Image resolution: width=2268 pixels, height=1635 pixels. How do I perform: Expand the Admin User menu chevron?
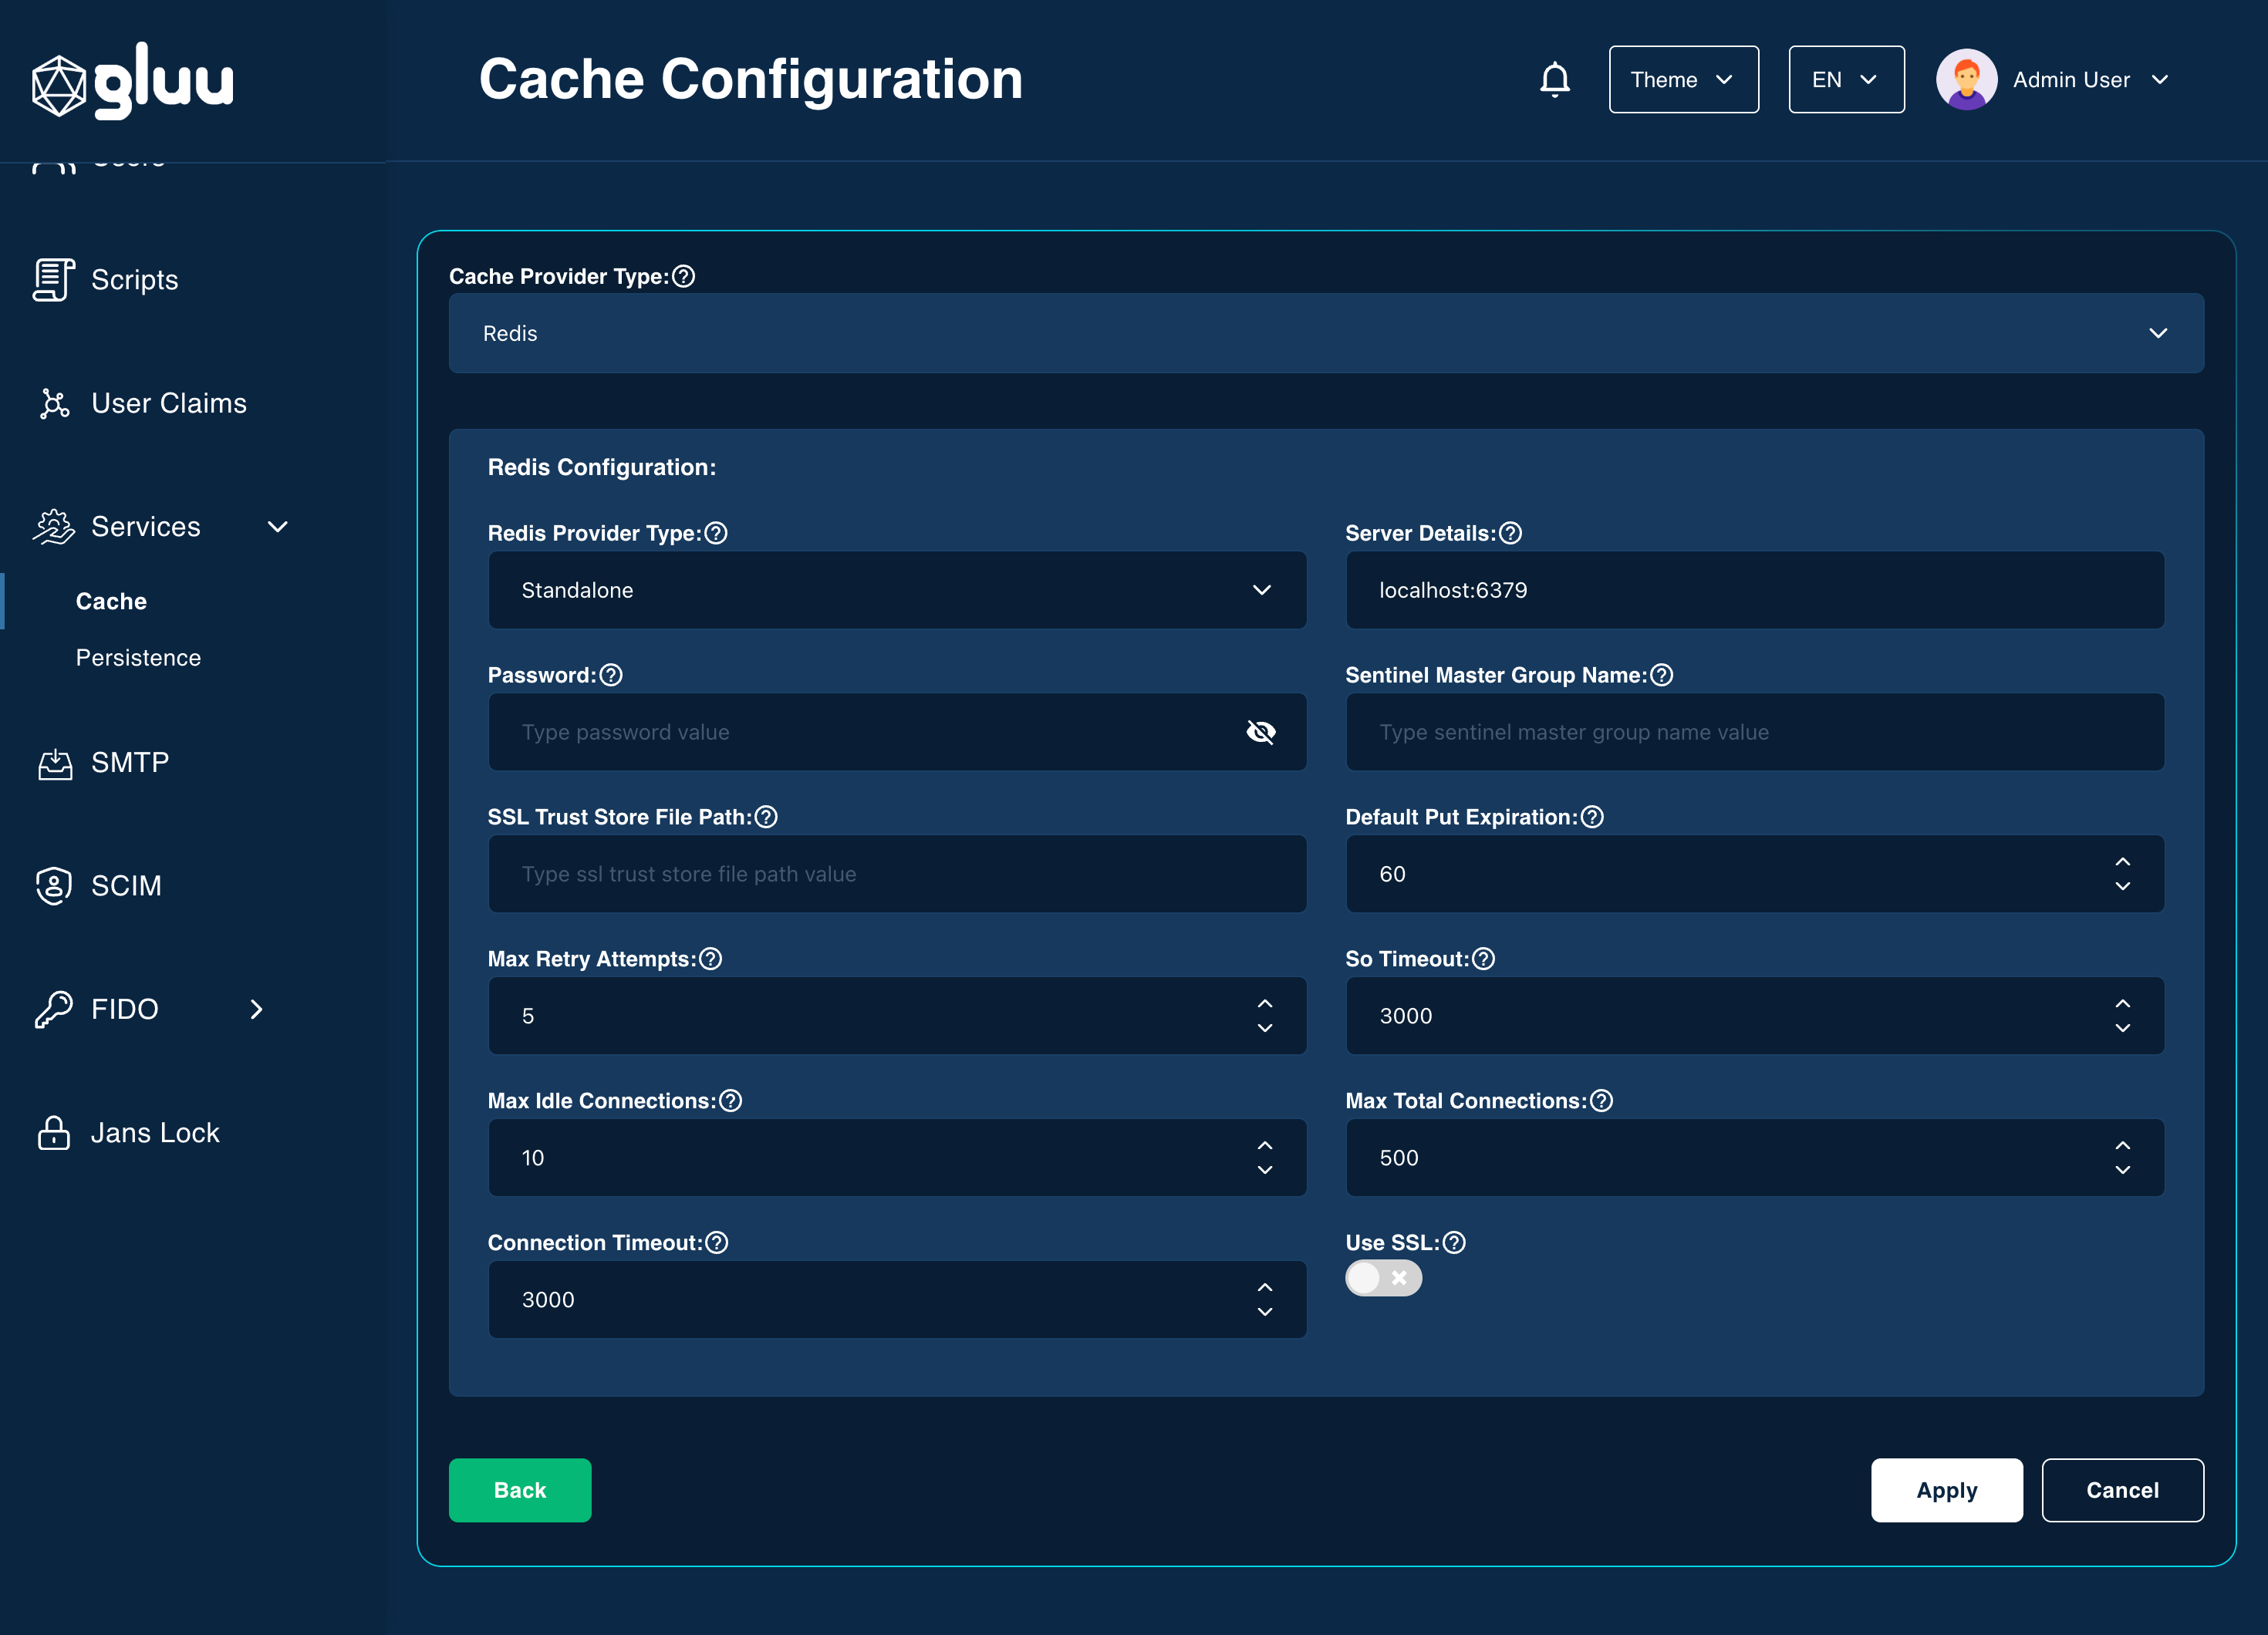pos(2160,80)
